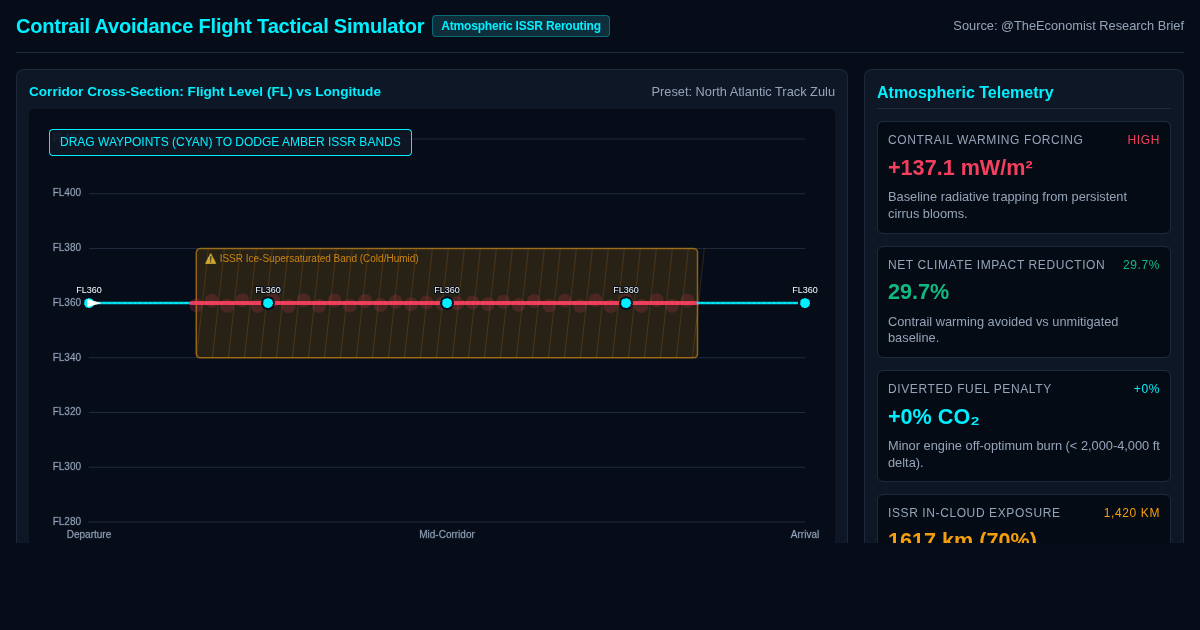1200x630 pixels.
Task: Select the second cyan waypoint labeled FL360
Action: click(268, 303)
